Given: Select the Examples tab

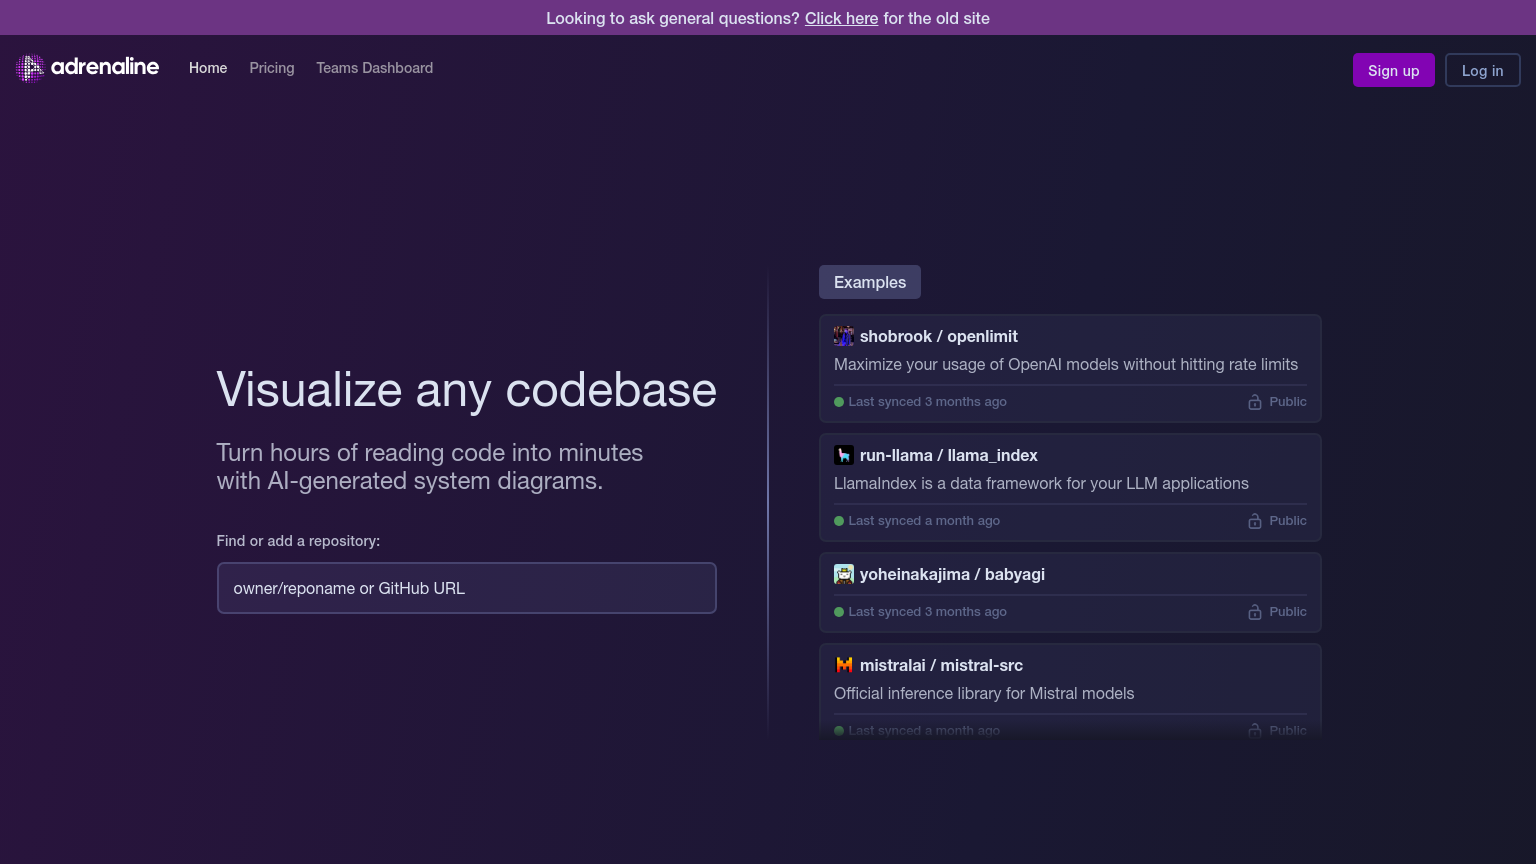Looking at the screenshot, I should pos(869,282).
